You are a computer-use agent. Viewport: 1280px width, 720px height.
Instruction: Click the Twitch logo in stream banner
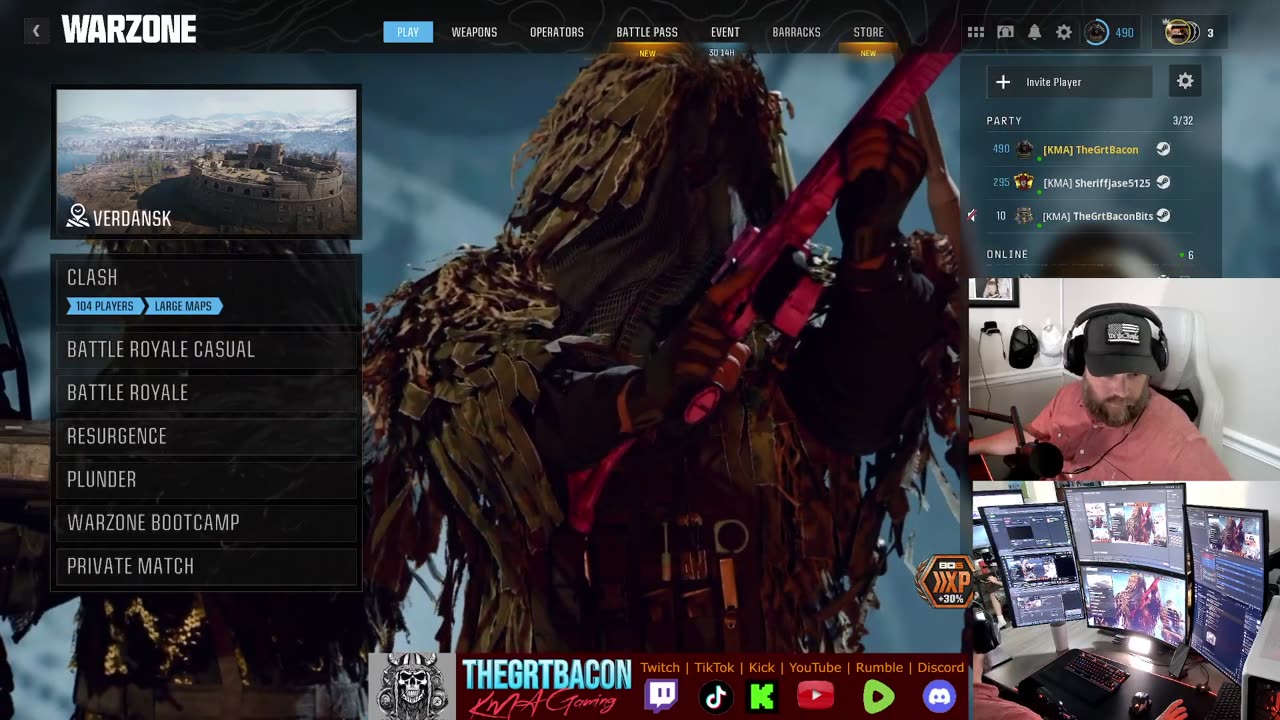tap(661, 696)
